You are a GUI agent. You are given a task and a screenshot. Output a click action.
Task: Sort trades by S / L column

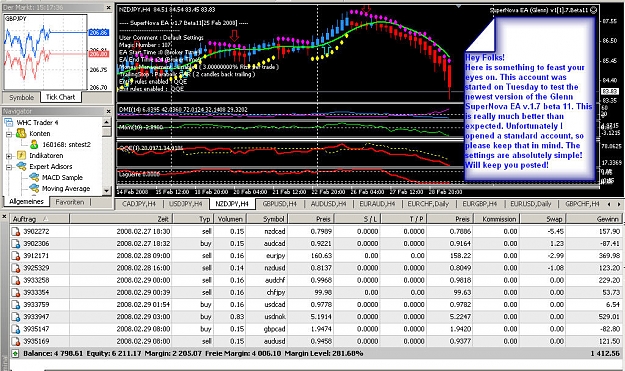pos(357,219)
